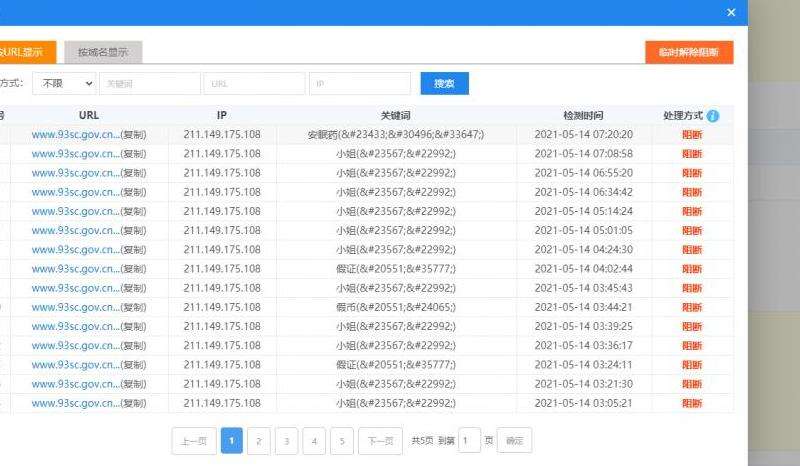Click the URL column header
The height and width of the screenshot is (466, 800).
pos(89,115)
